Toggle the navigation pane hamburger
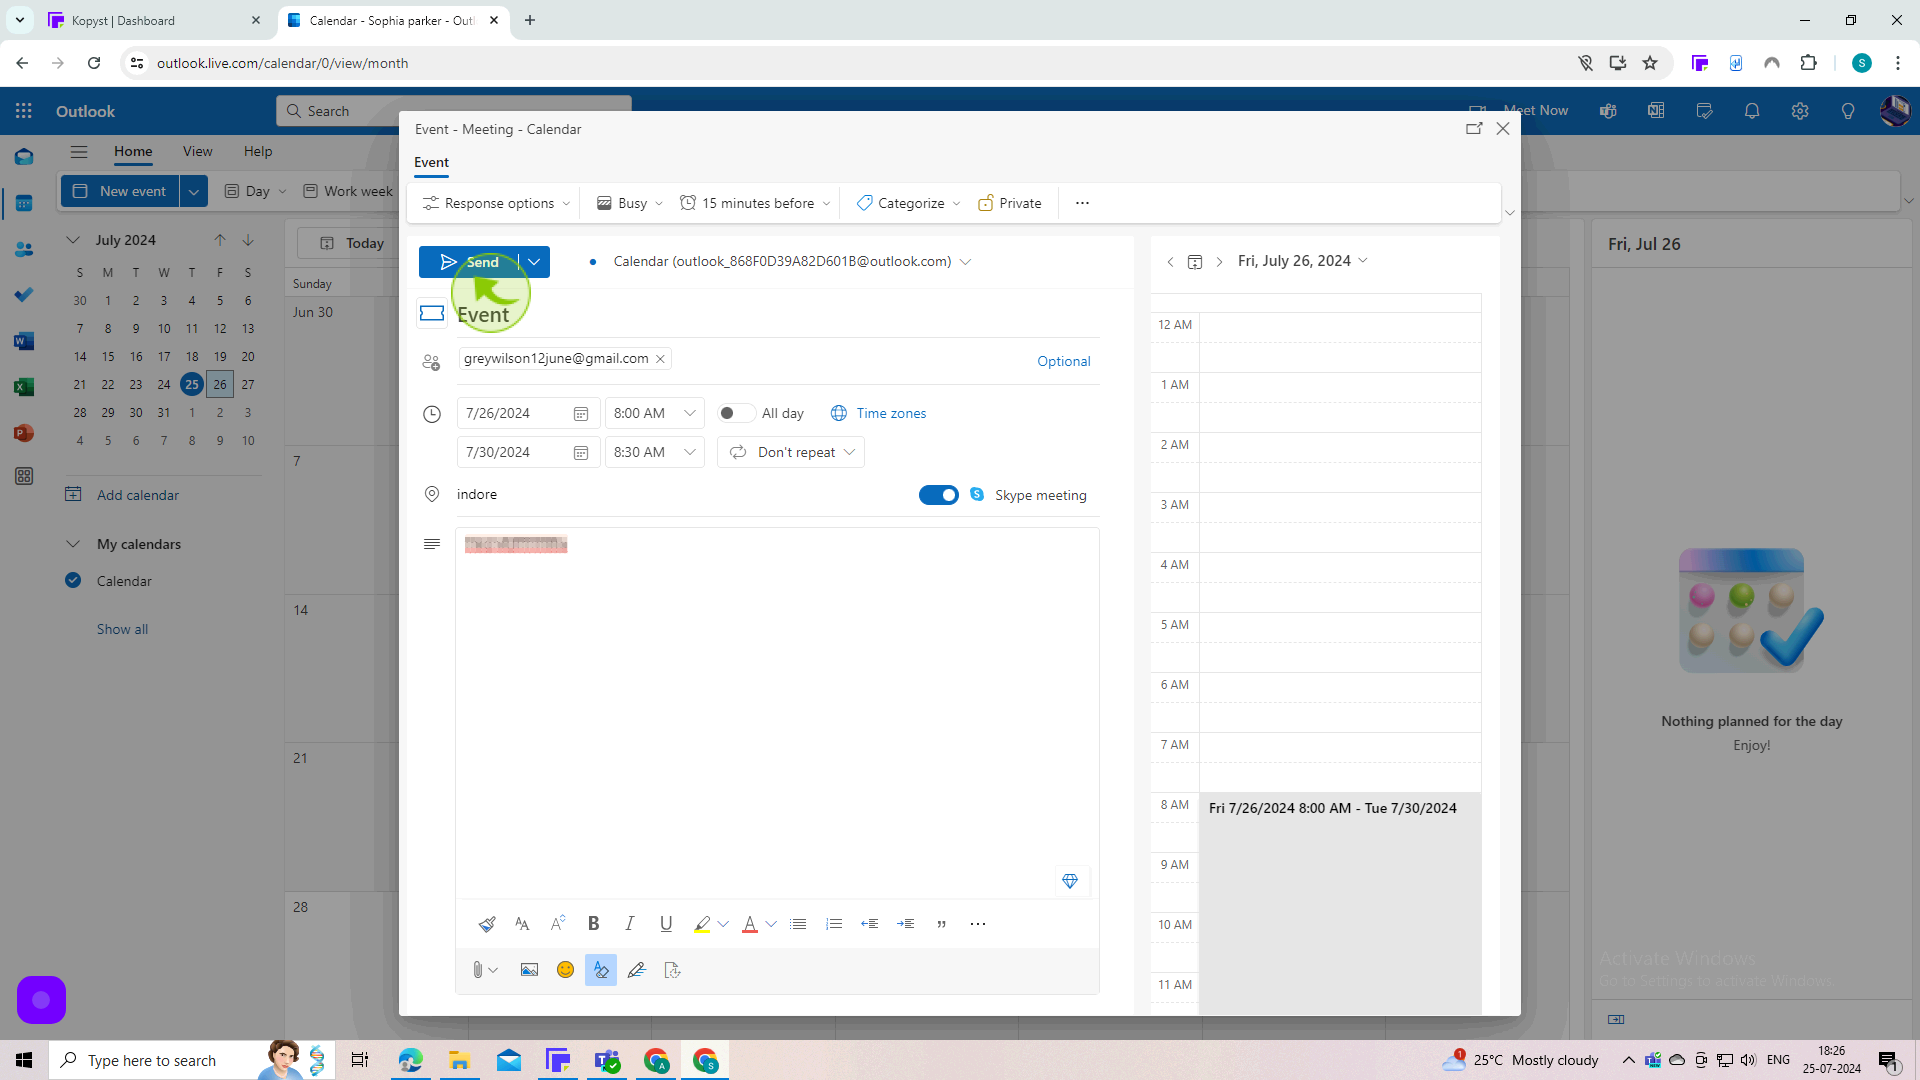 79,152
